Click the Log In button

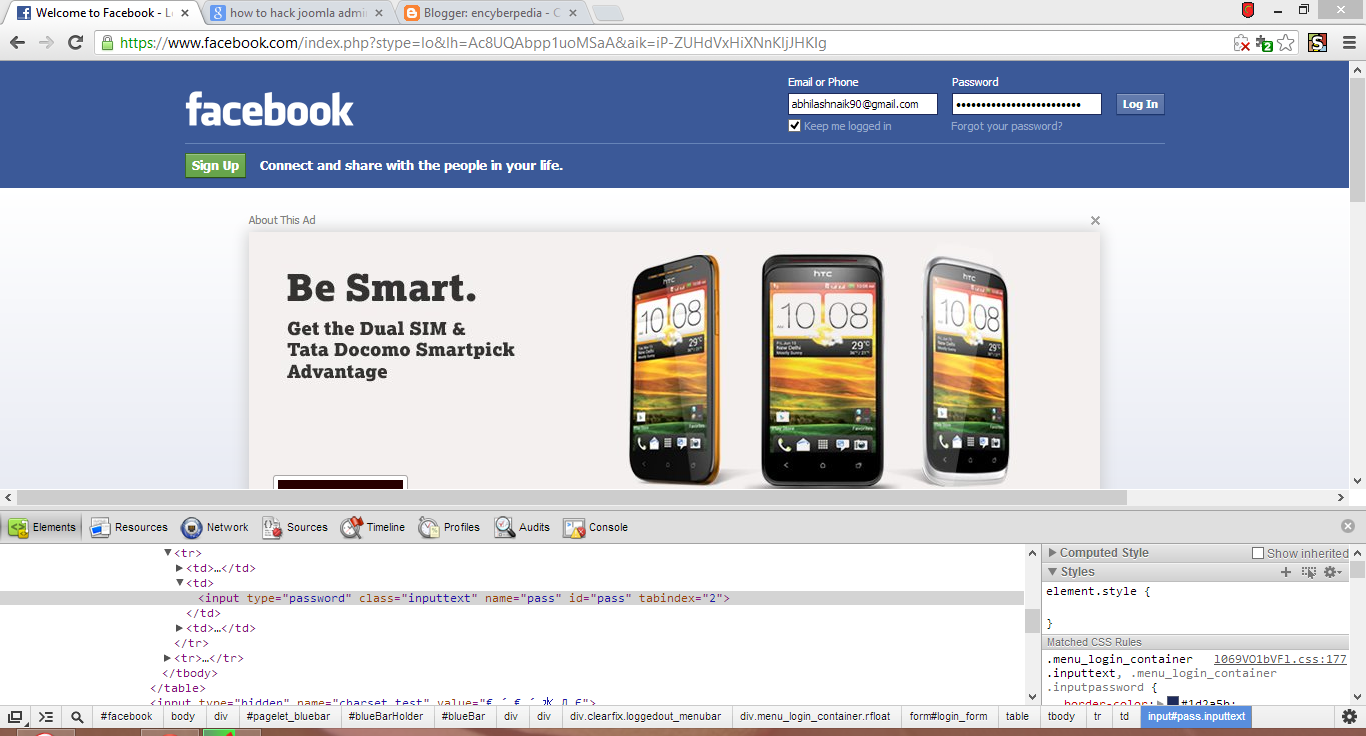point(1140,104)
